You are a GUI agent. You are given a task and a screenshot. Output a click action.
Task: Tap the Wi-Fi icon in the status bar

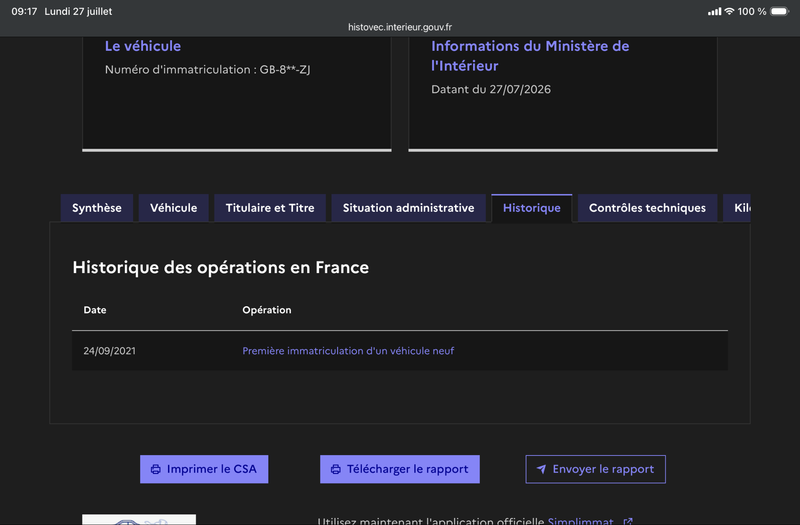coord(730,11)
